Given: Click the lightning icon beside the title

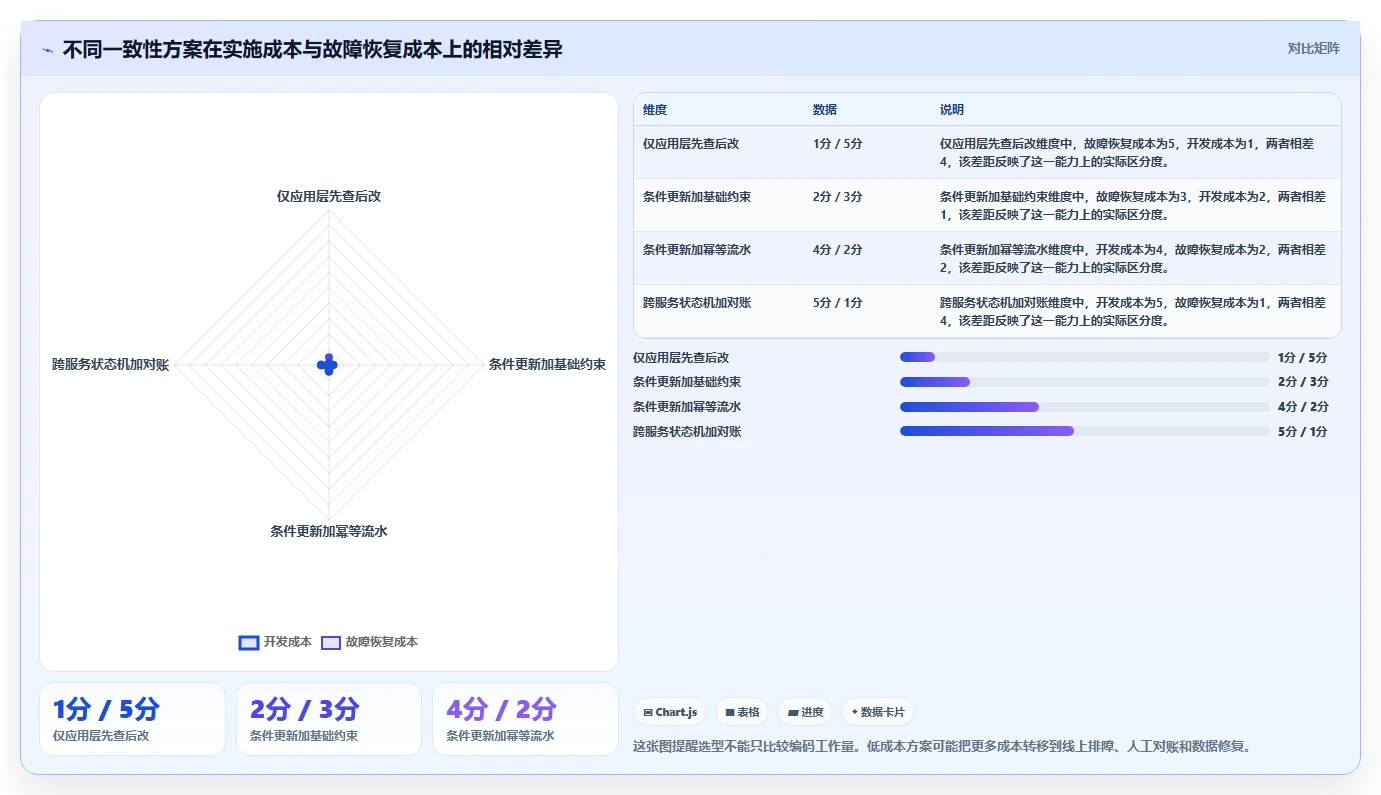Looking at the screenshot, I should (47, 49).
